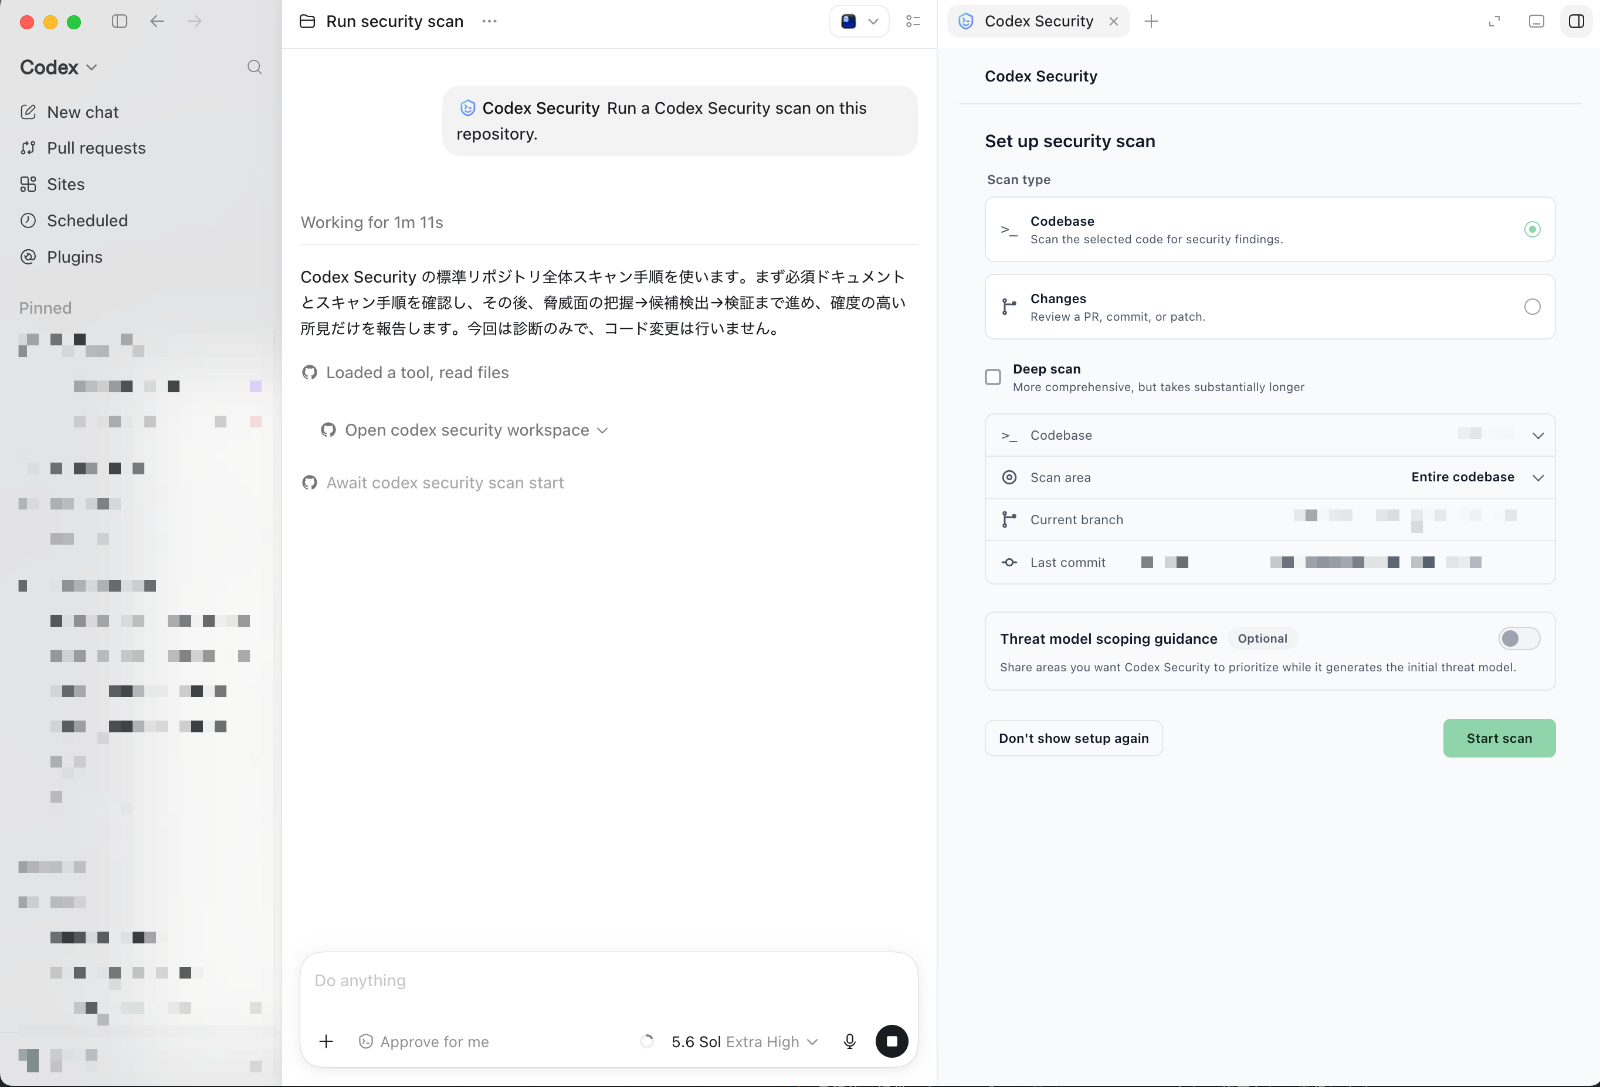Add a new tab with the plus icon
The image size is (1600, 1087).
[x=1152, y=21]
